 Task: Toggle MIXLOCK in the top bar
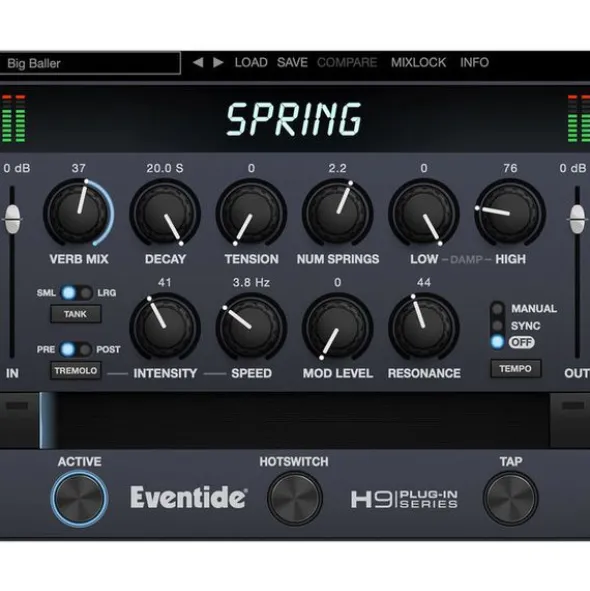pyautogui.click(x=418, y=62)
